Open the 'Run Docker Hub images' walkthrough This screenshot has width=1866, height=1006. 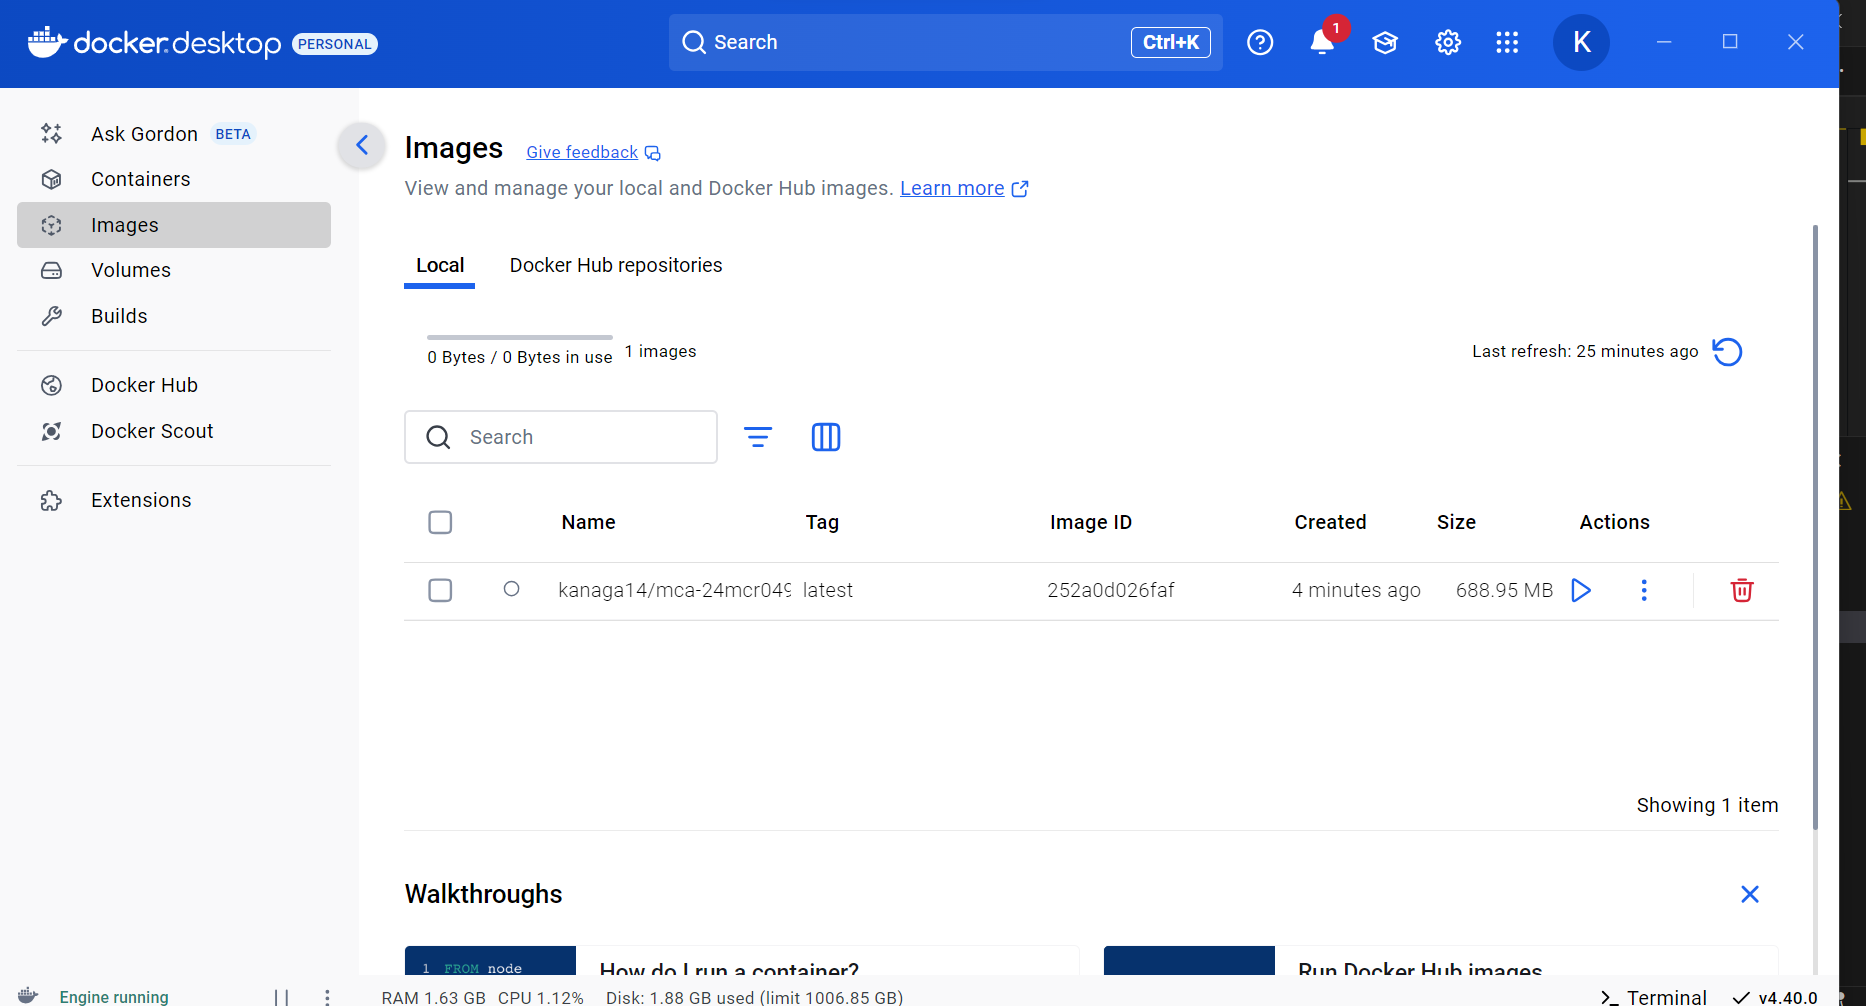(1441, 961)
